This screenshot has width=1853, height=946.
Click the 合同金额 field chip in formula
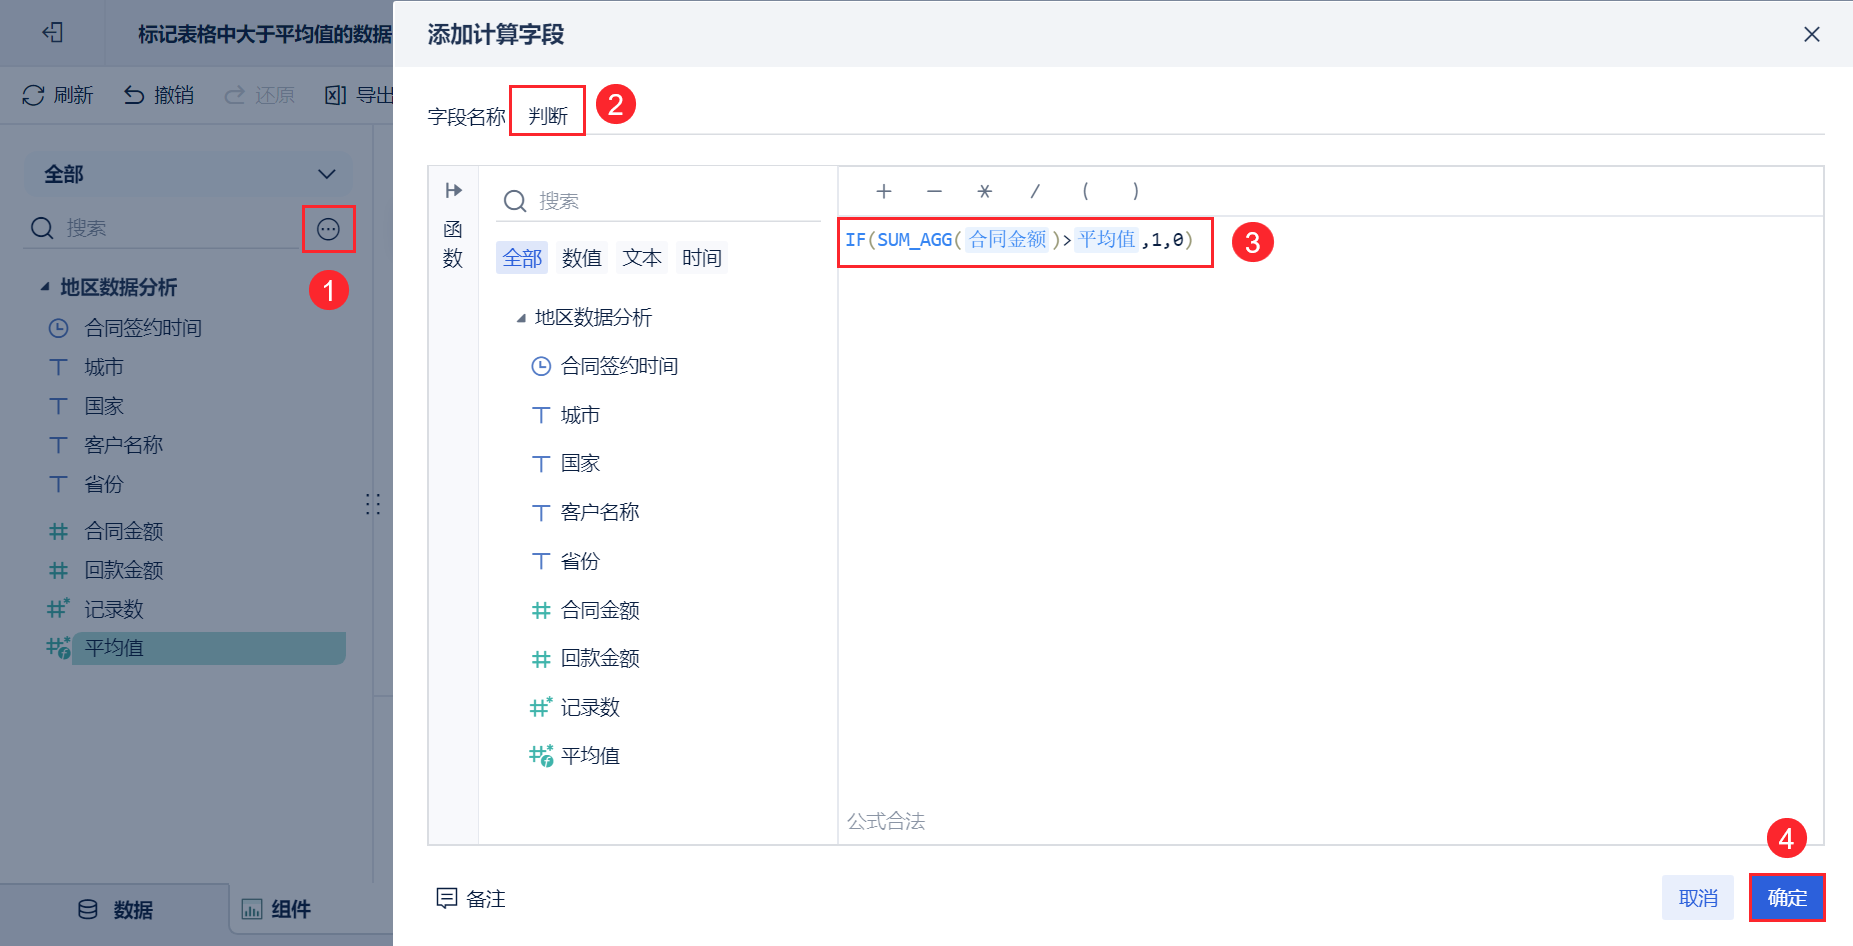pyautogui.click(x=1007, y=240)
